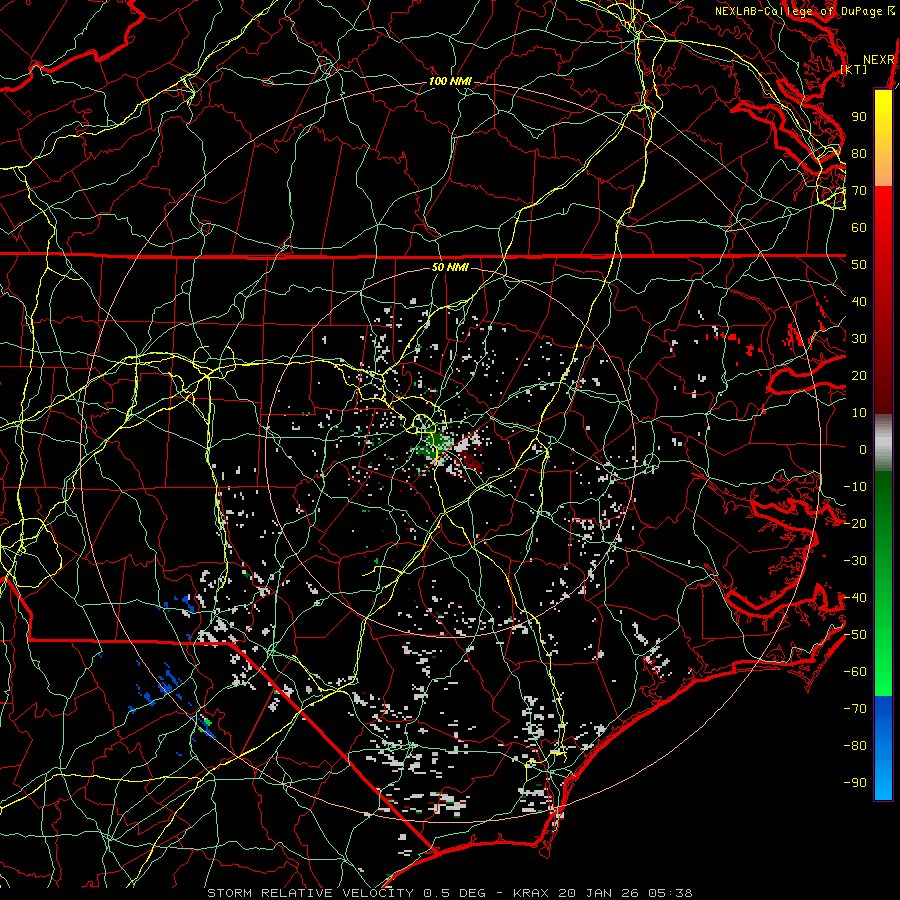Image resolution: width=900 pixels, height=900 pixels.
Task: Select the 10 value on the velocity scale
Action: 859,413
